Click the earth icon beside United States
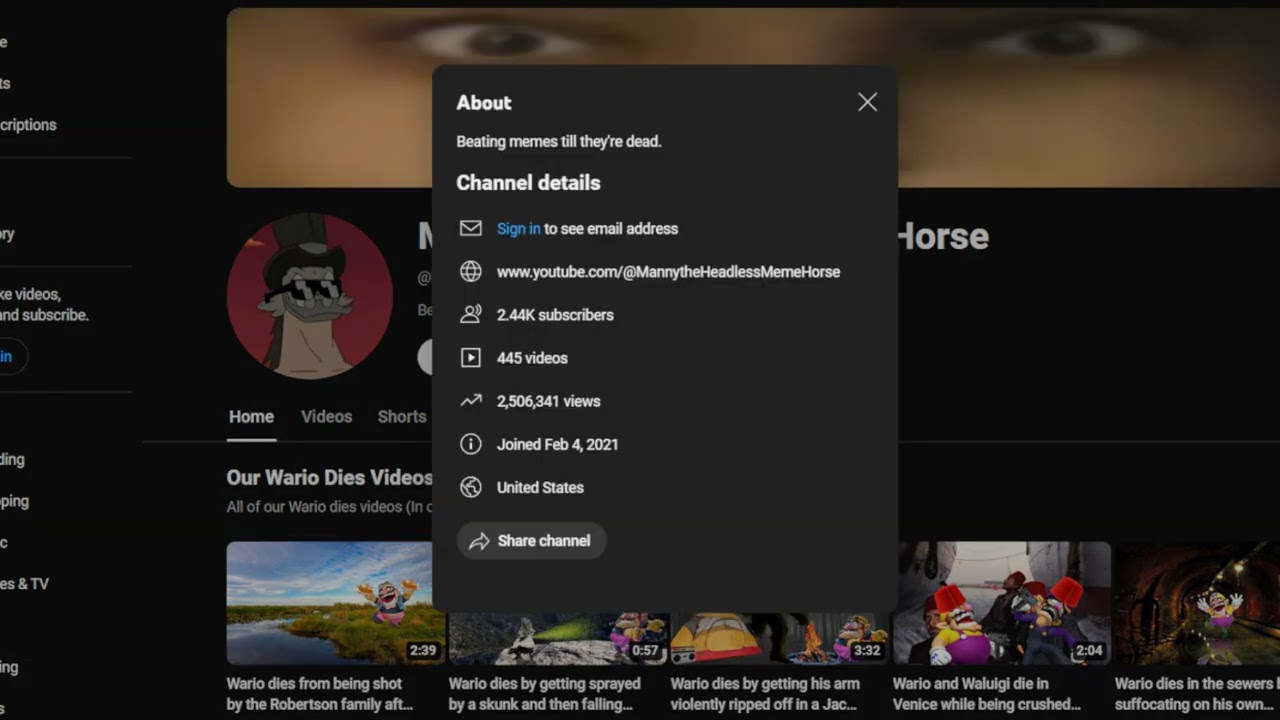Screen dimensions: 1280x720 click(470, 487)
